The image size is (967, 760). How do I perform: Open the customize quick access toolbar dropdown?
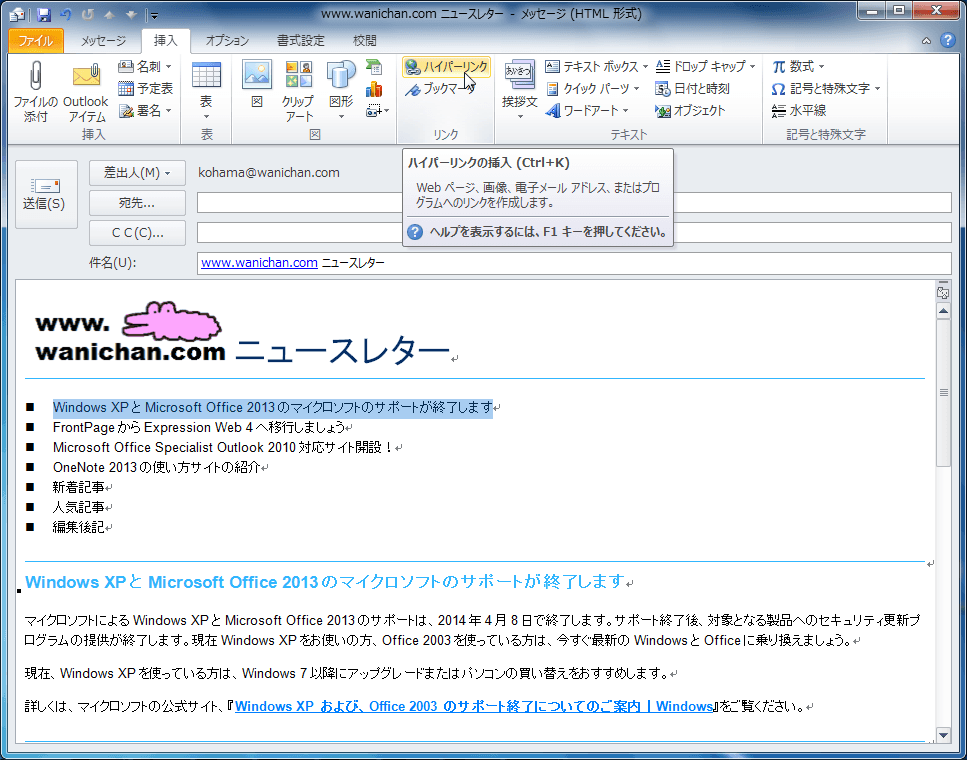154,15
